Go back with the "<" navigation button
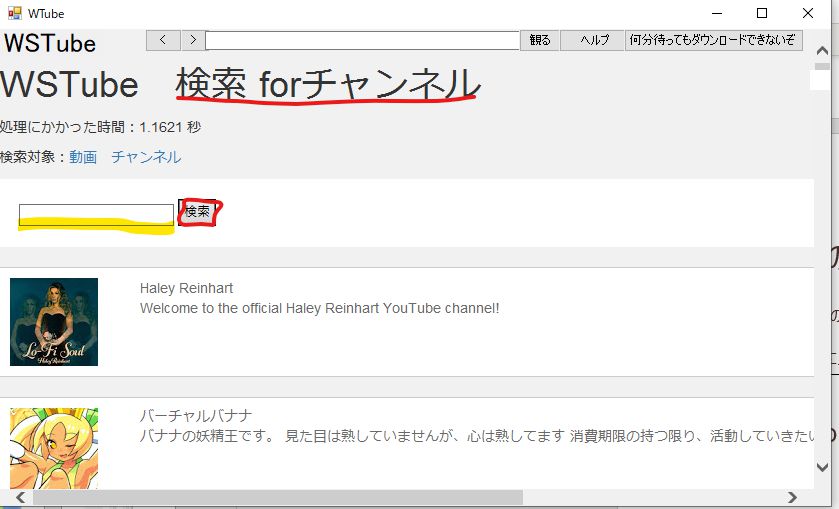This screenshot has height=509, width=839. tap(162, 40)
